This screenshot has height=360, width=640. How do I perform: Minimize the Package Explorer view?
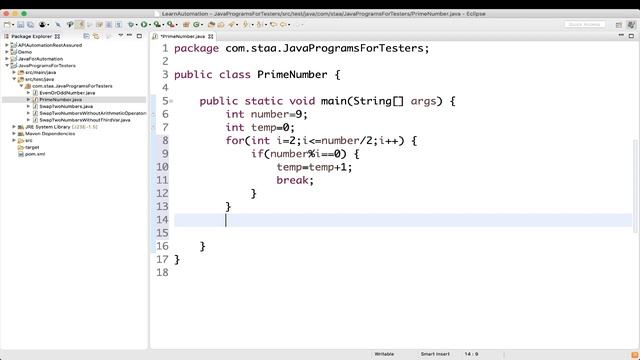(129, 36)
